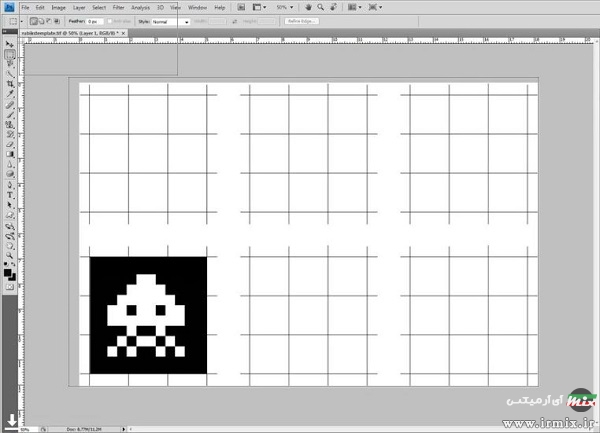The height and width of the screenshot is (433, 600).
Task: Toggle Quick Mask mode
Action: click(10, 287)
